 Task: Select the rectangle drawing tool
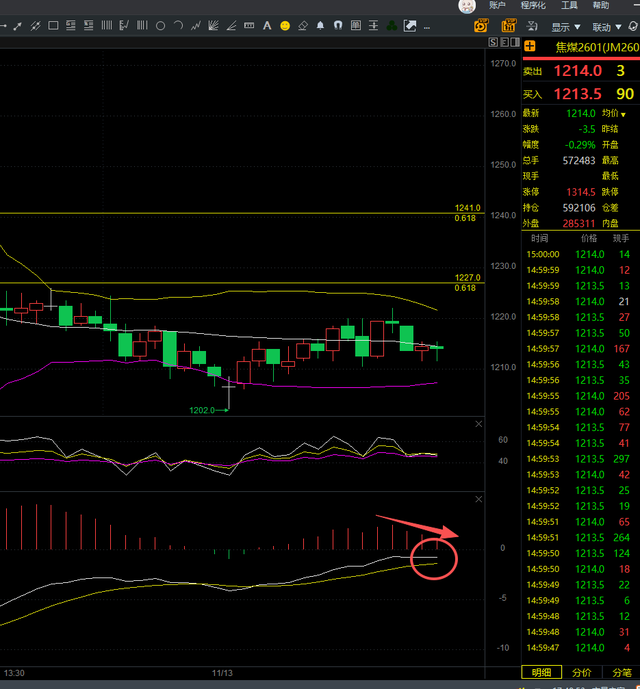coord(53,26)
